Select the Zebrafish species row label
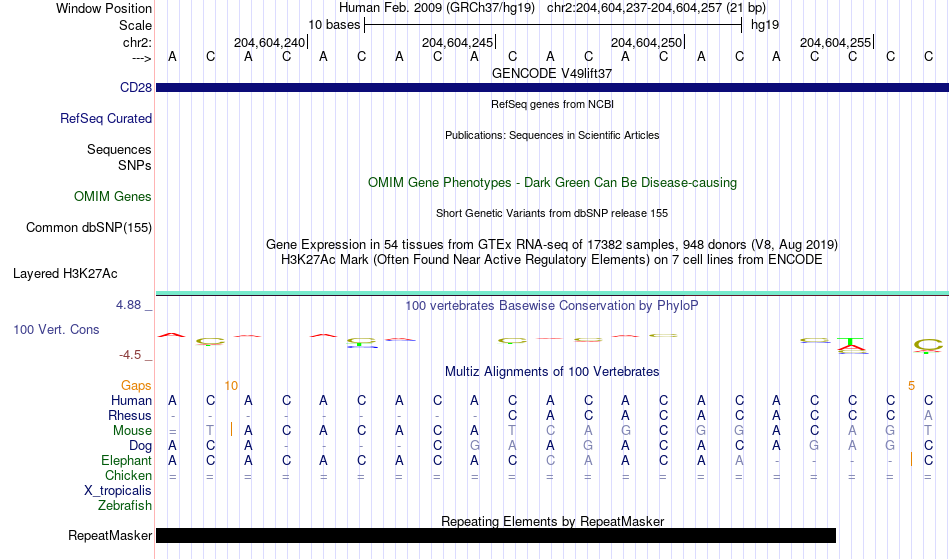Image resolution: width=950 pixels, height=559 pixels. click(125, 506)
